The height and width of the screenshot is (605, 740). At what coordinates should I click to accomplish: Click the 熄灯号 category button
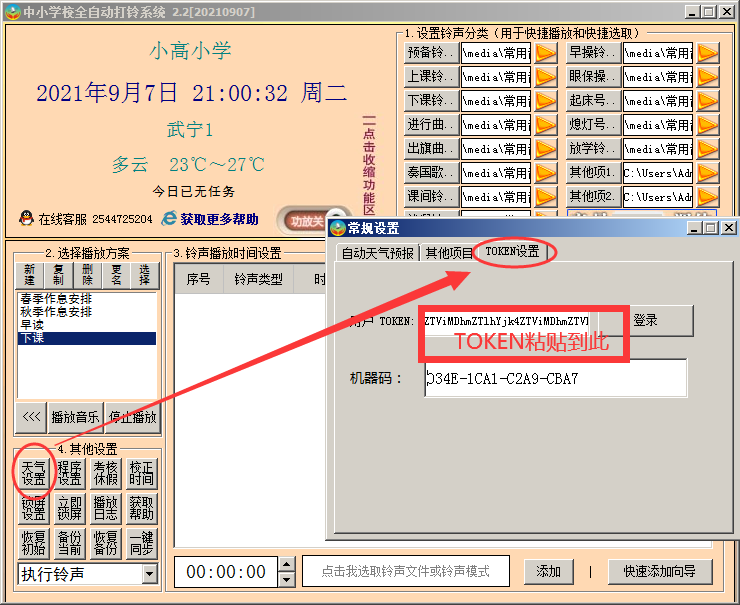tap(593, 125)
